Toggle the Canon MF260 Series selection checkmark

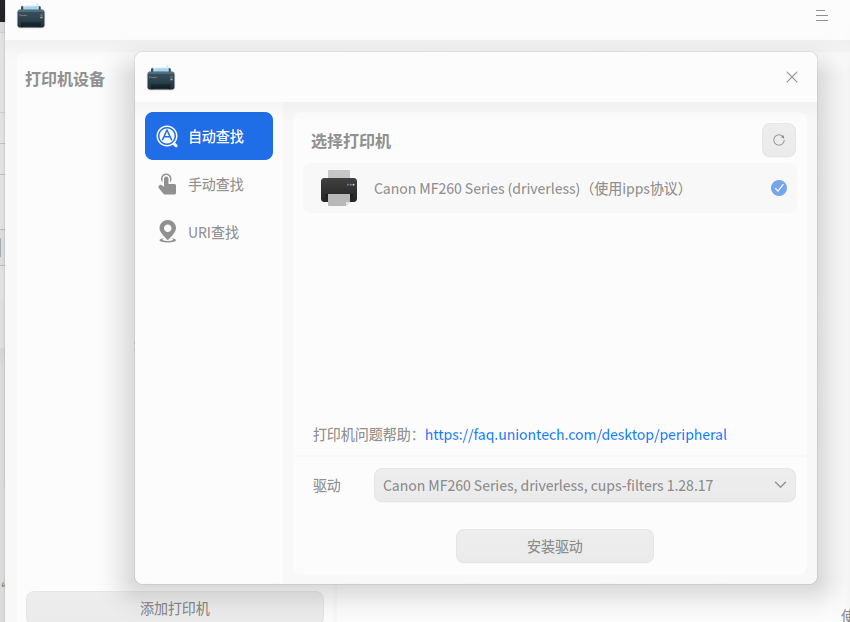click(x=778, y=188)
